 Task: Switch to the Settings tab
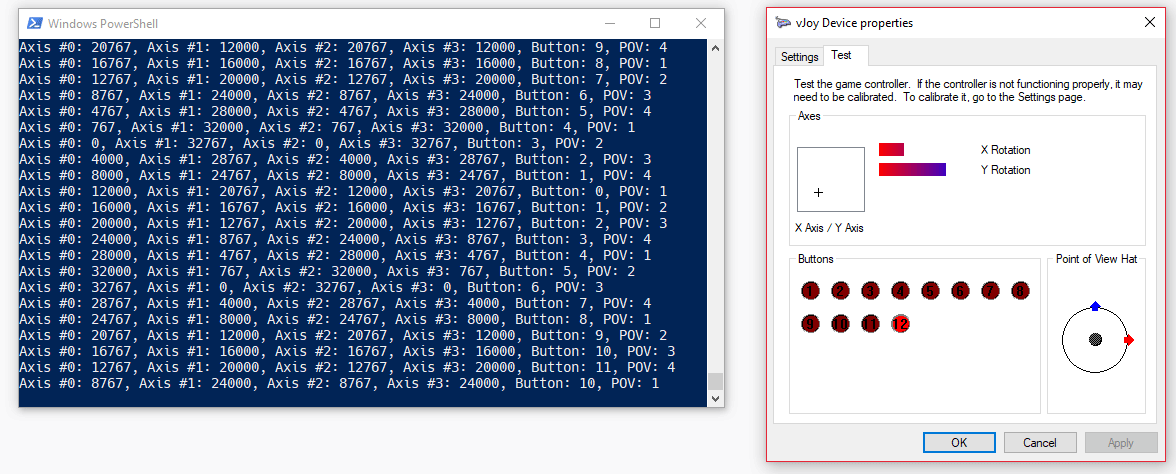[800, 56]
